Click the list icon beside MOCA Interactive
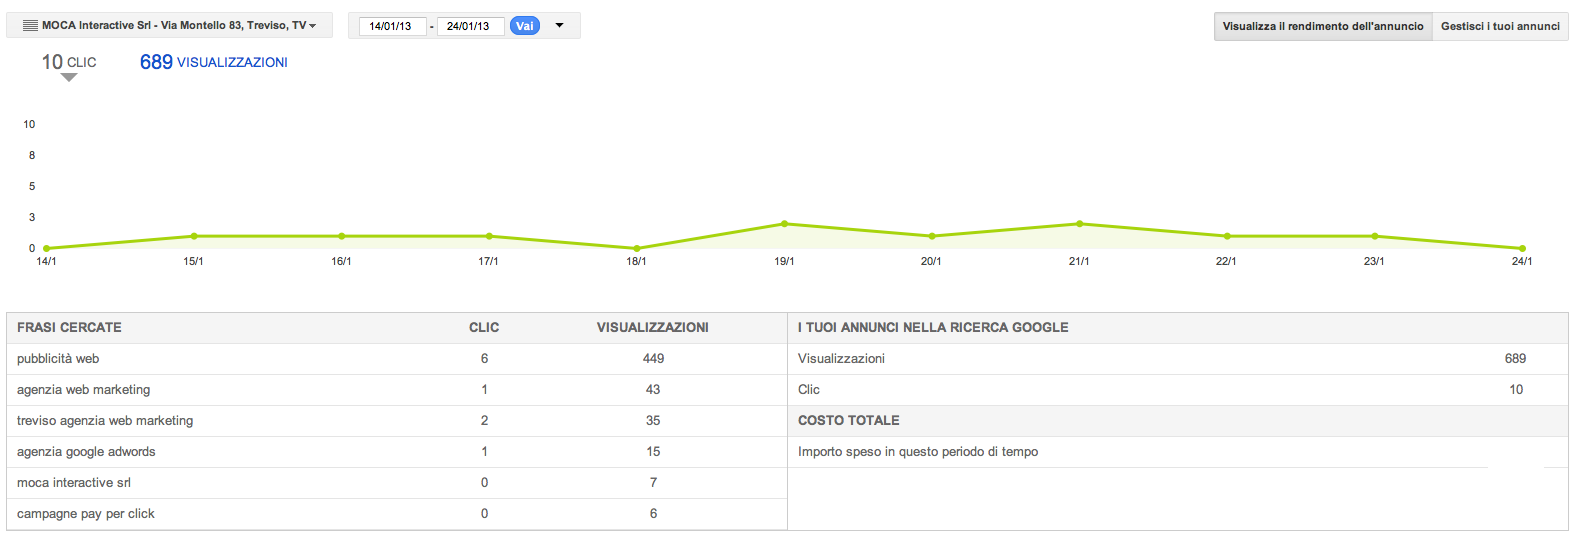1574x537 pixels. [x=30, y=26]
